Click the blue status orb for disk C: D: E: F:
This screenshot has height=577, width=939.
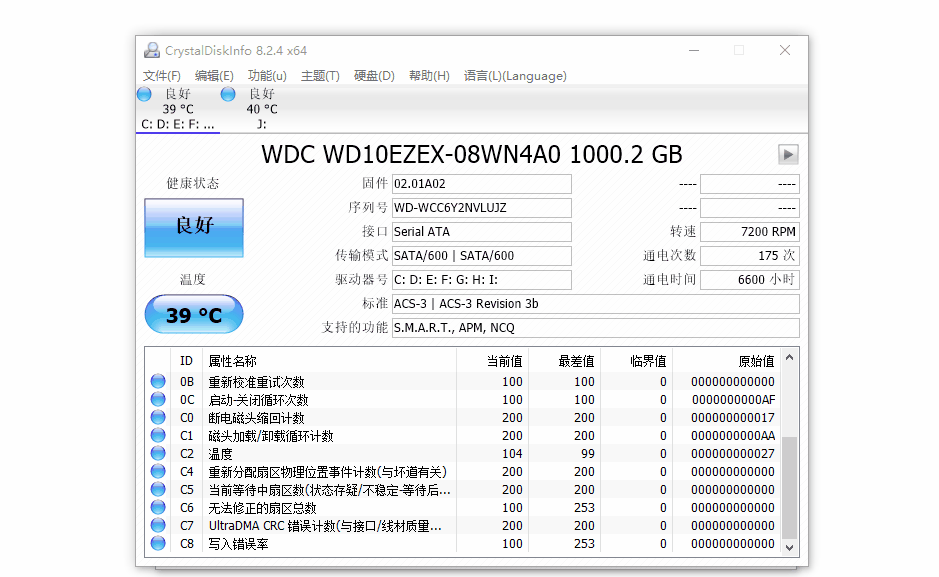point(144,94)
